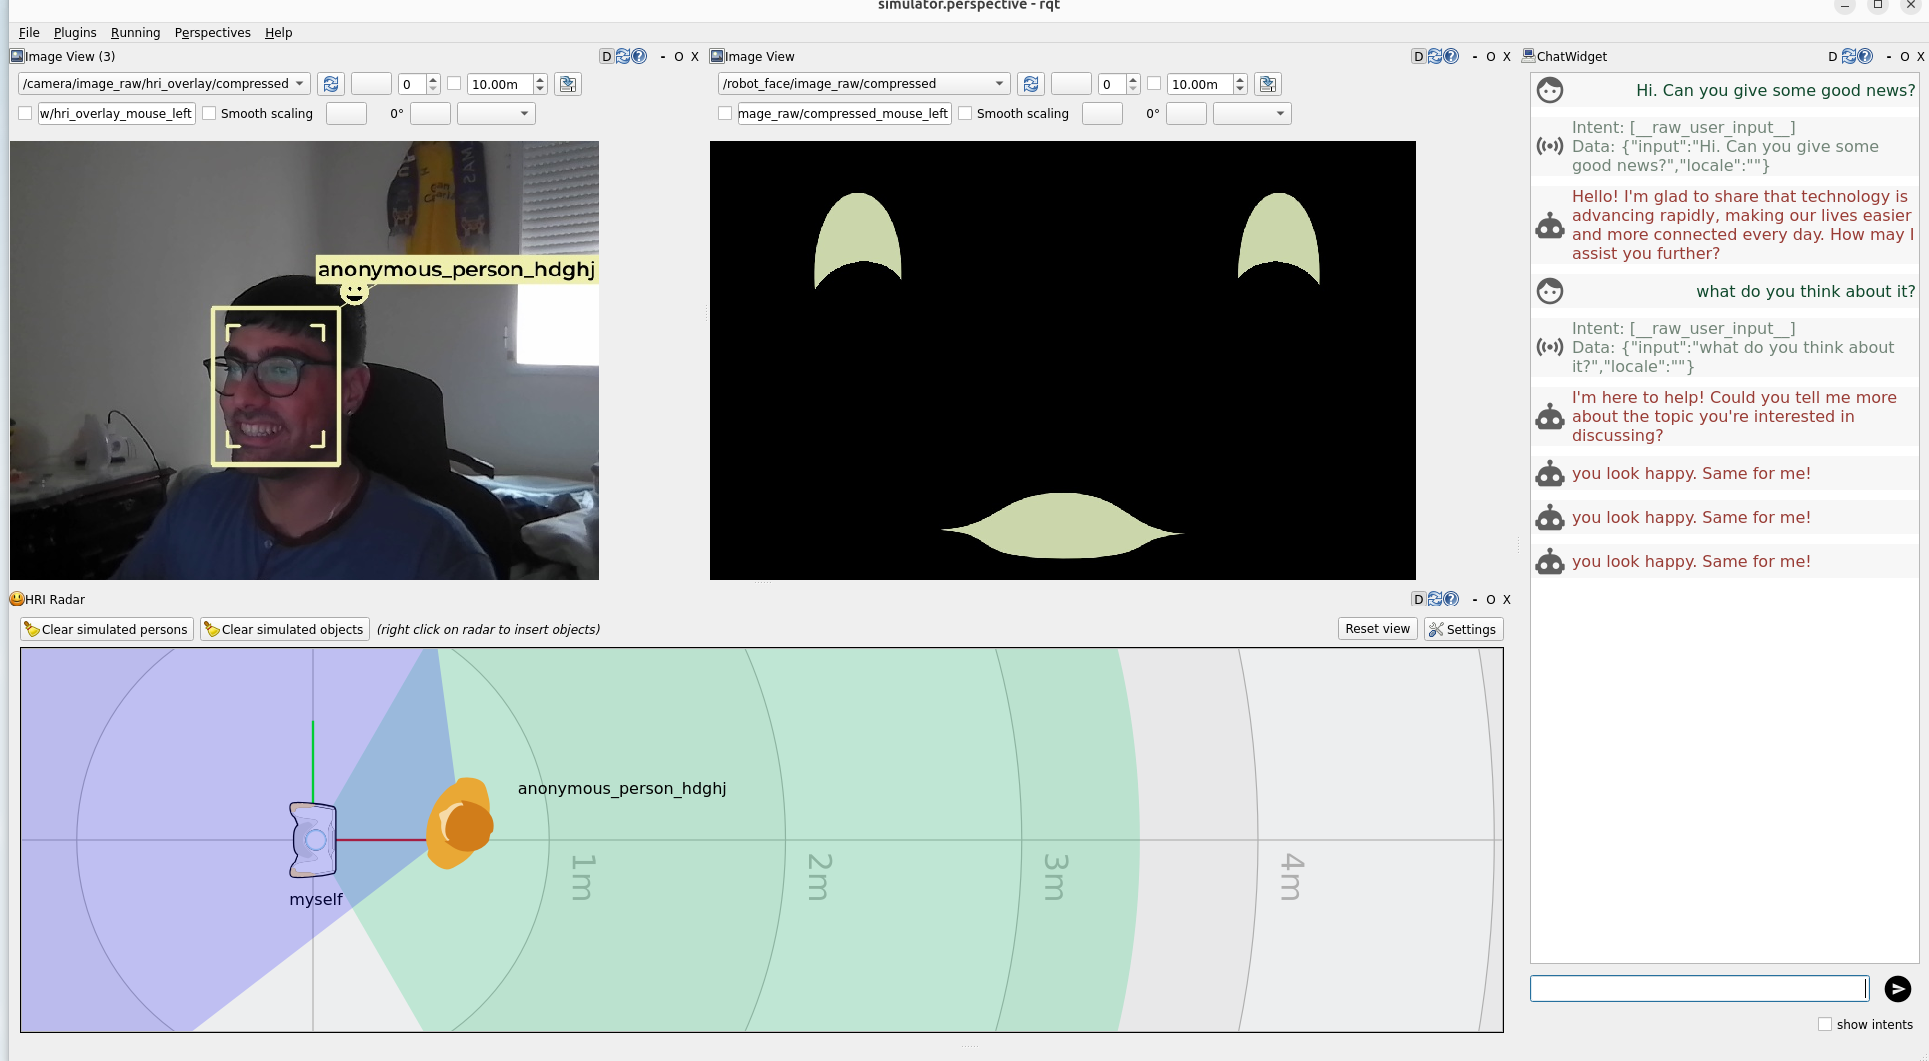
Task: Click the robot face image display
Action: point(1062,360)
